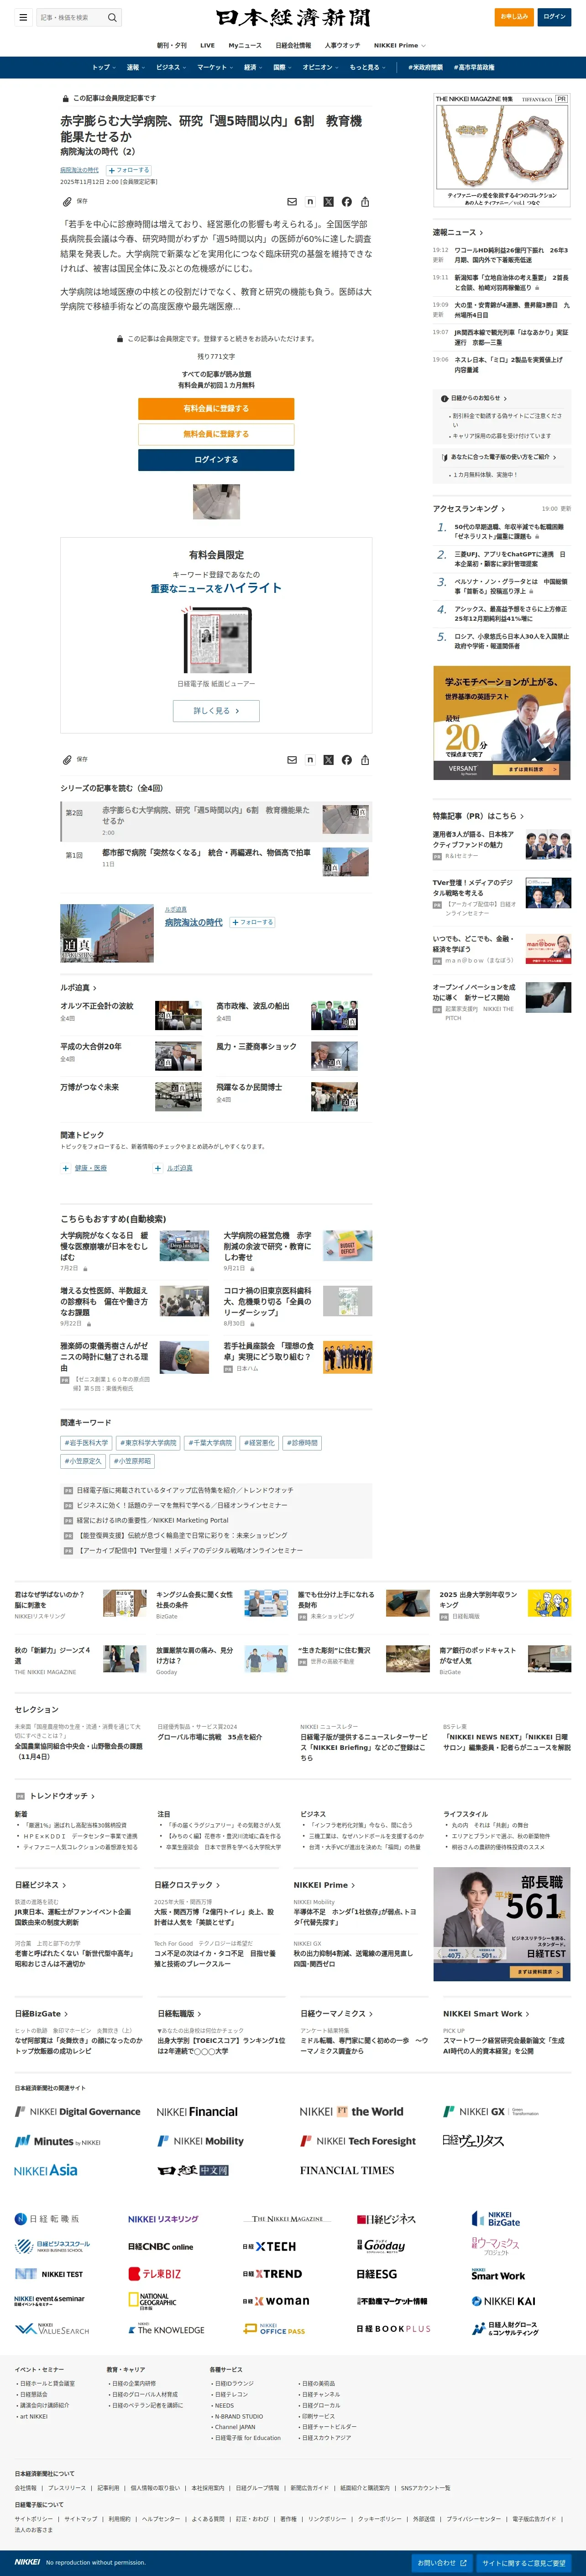The height and width of the screenshot is (2576, 586).
Task: Share to Facebook icon under the headline
Action: 346,202
